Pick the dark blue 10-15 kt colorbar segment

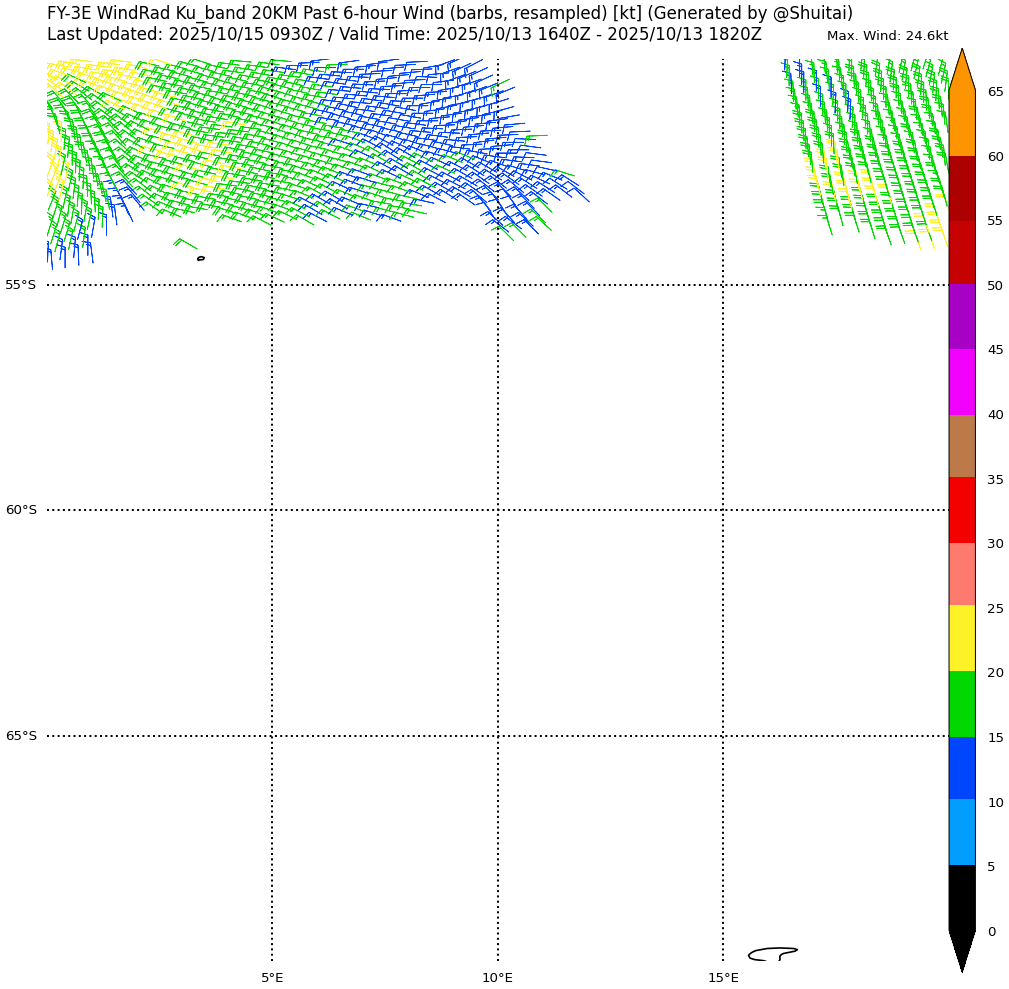pyautogui.click(x=961, y=768)
